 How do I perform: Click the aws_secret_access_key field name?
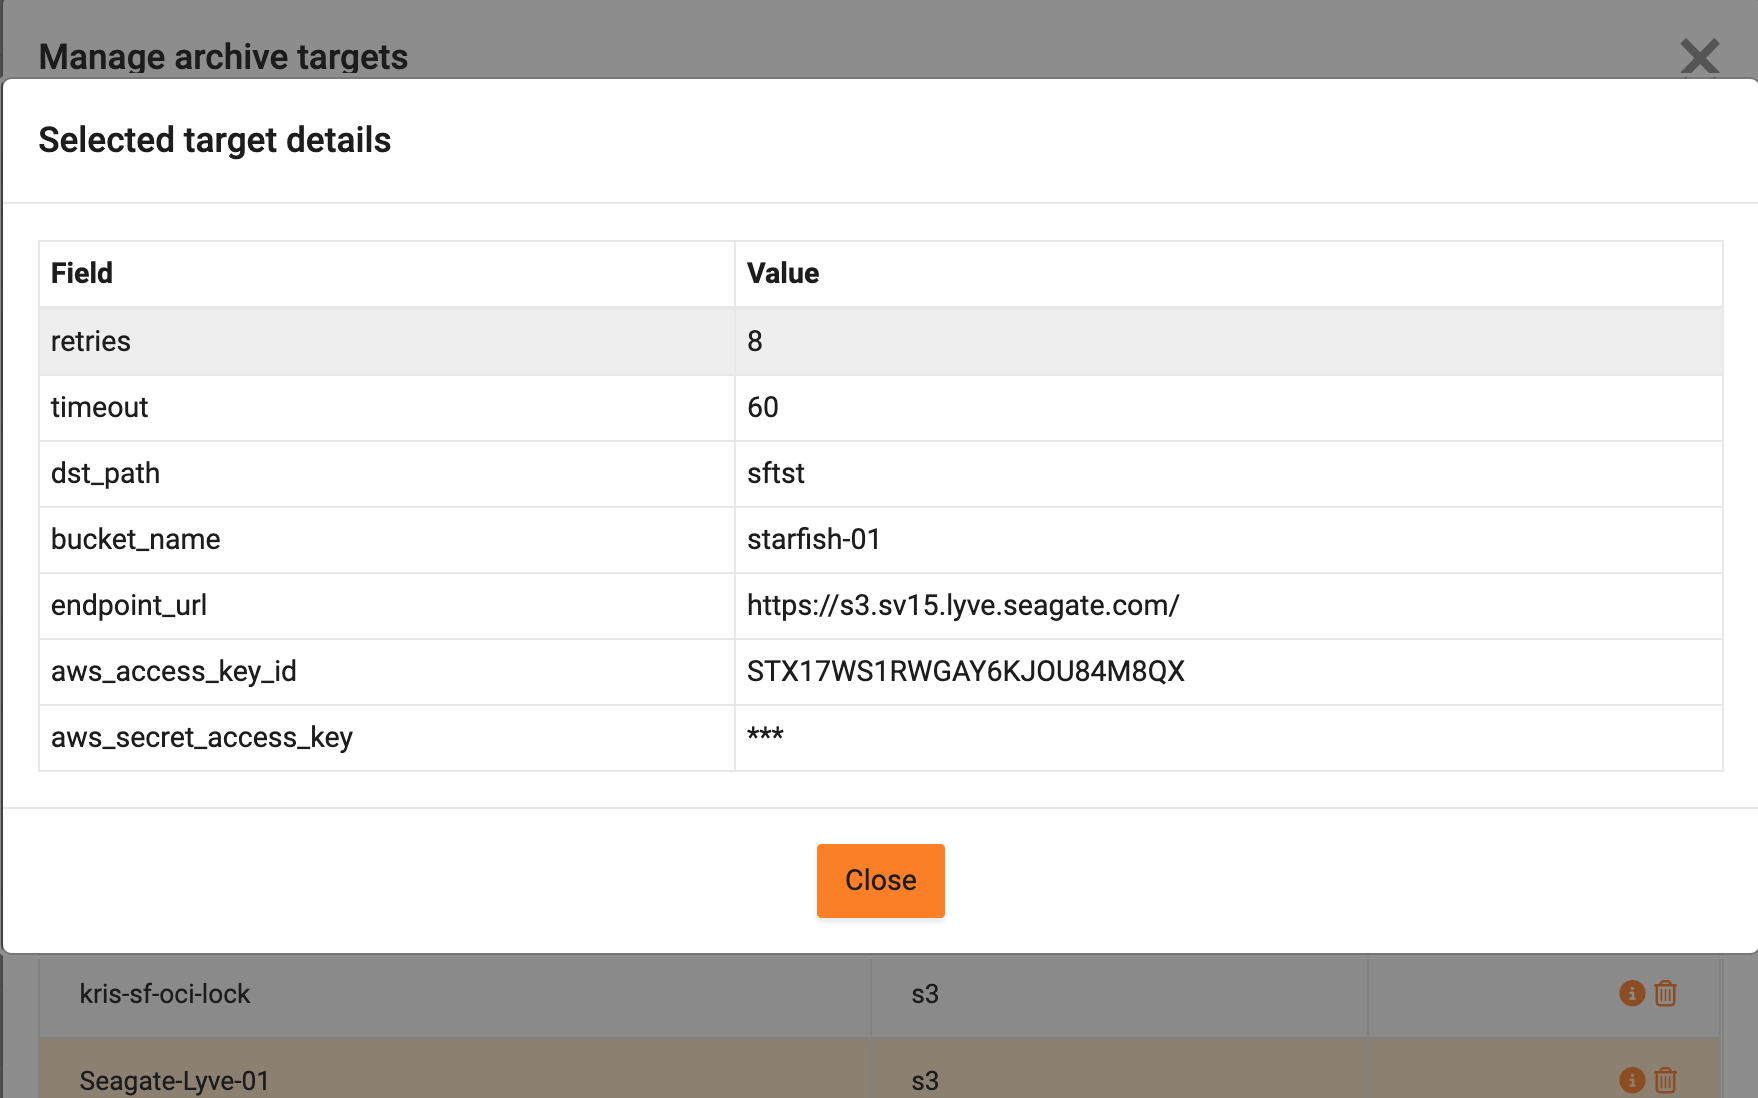tap(202, 737)
